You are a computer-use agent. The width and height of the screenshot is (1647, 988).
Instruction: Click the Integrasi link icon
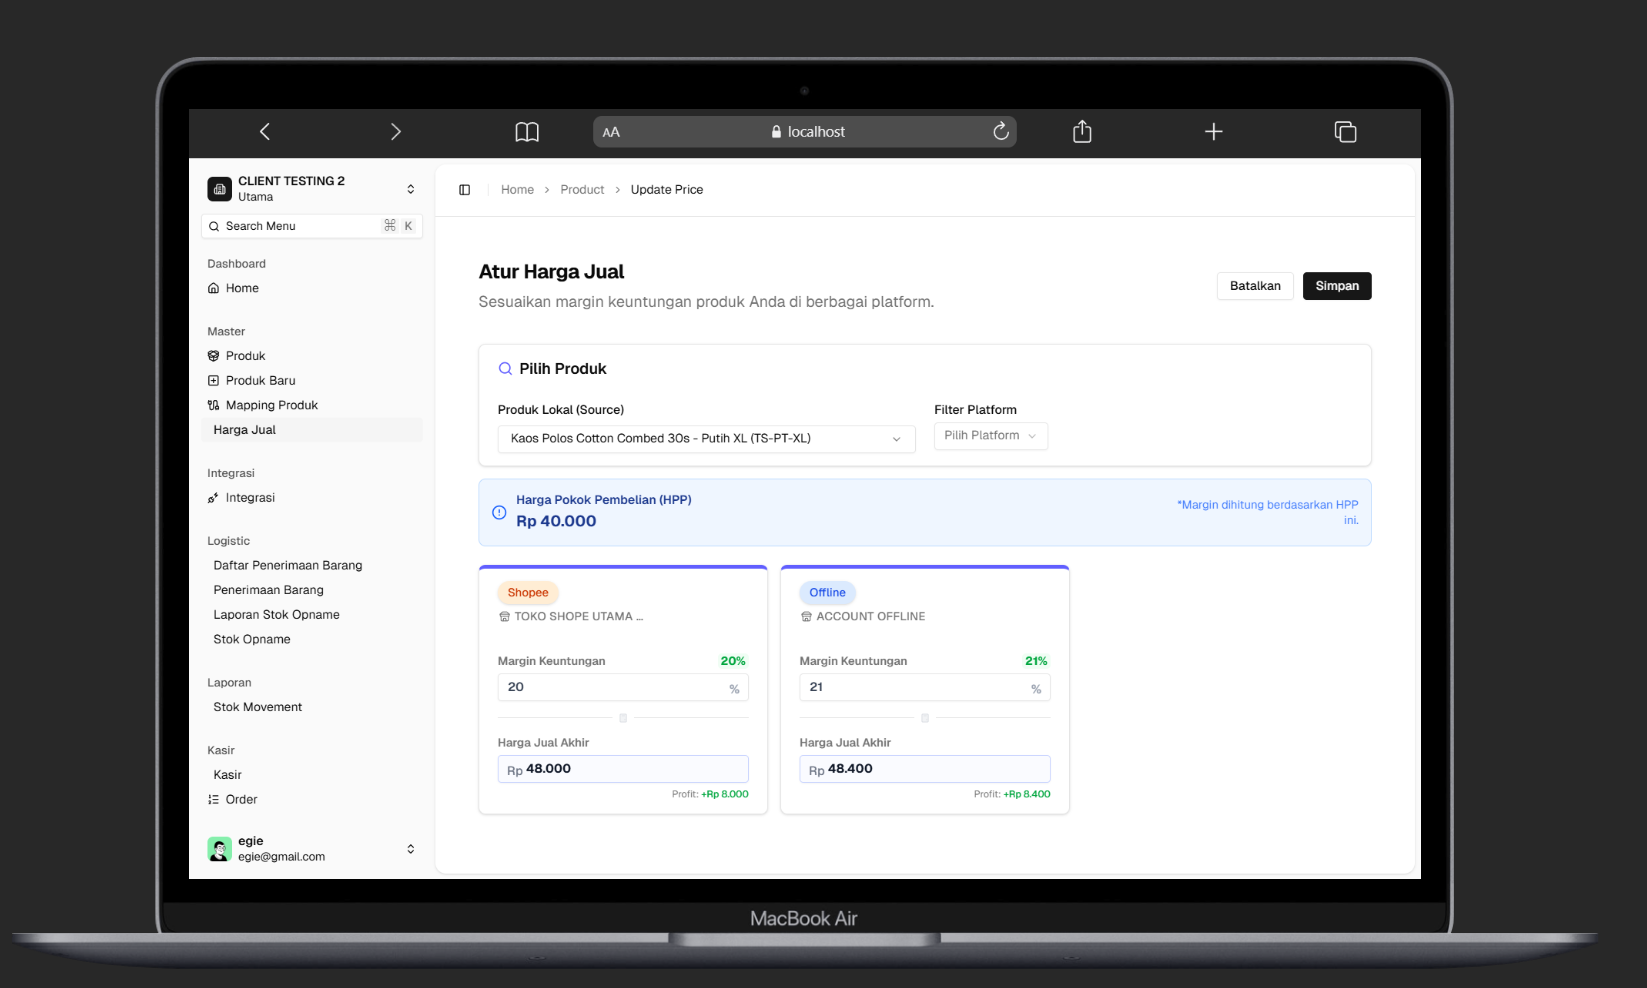(x=214, y=497)
